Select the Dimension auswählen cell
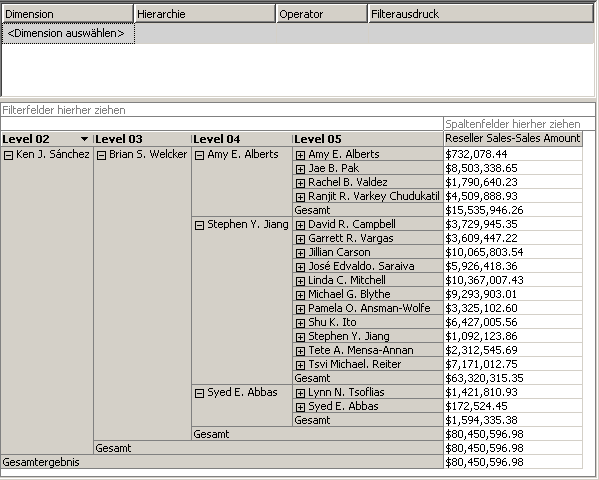This screenshot has height=480, width=599. tap(68, 34)
